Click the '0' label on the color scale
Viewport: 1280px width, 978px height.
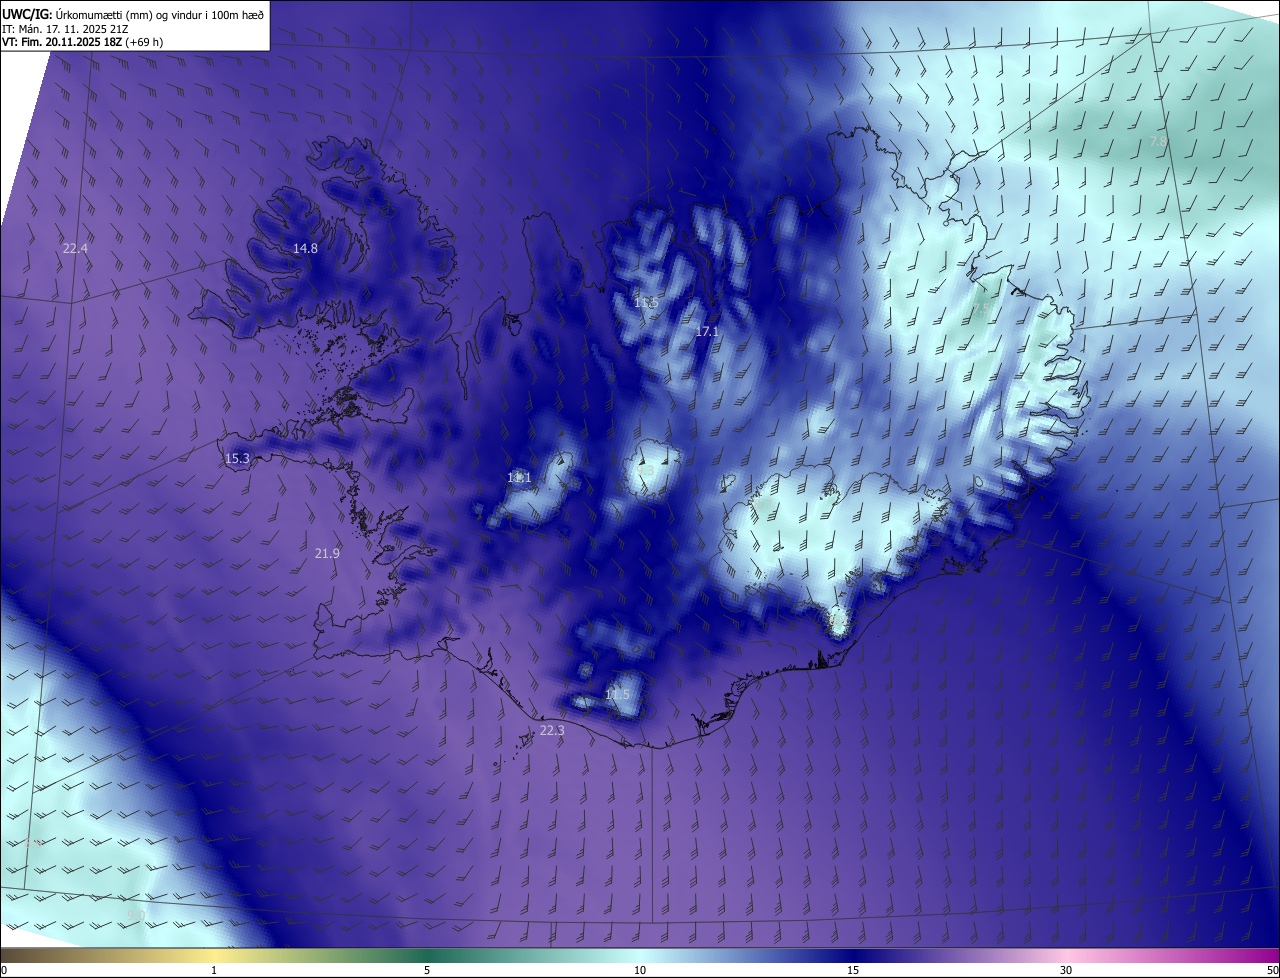tap(4, 971)
